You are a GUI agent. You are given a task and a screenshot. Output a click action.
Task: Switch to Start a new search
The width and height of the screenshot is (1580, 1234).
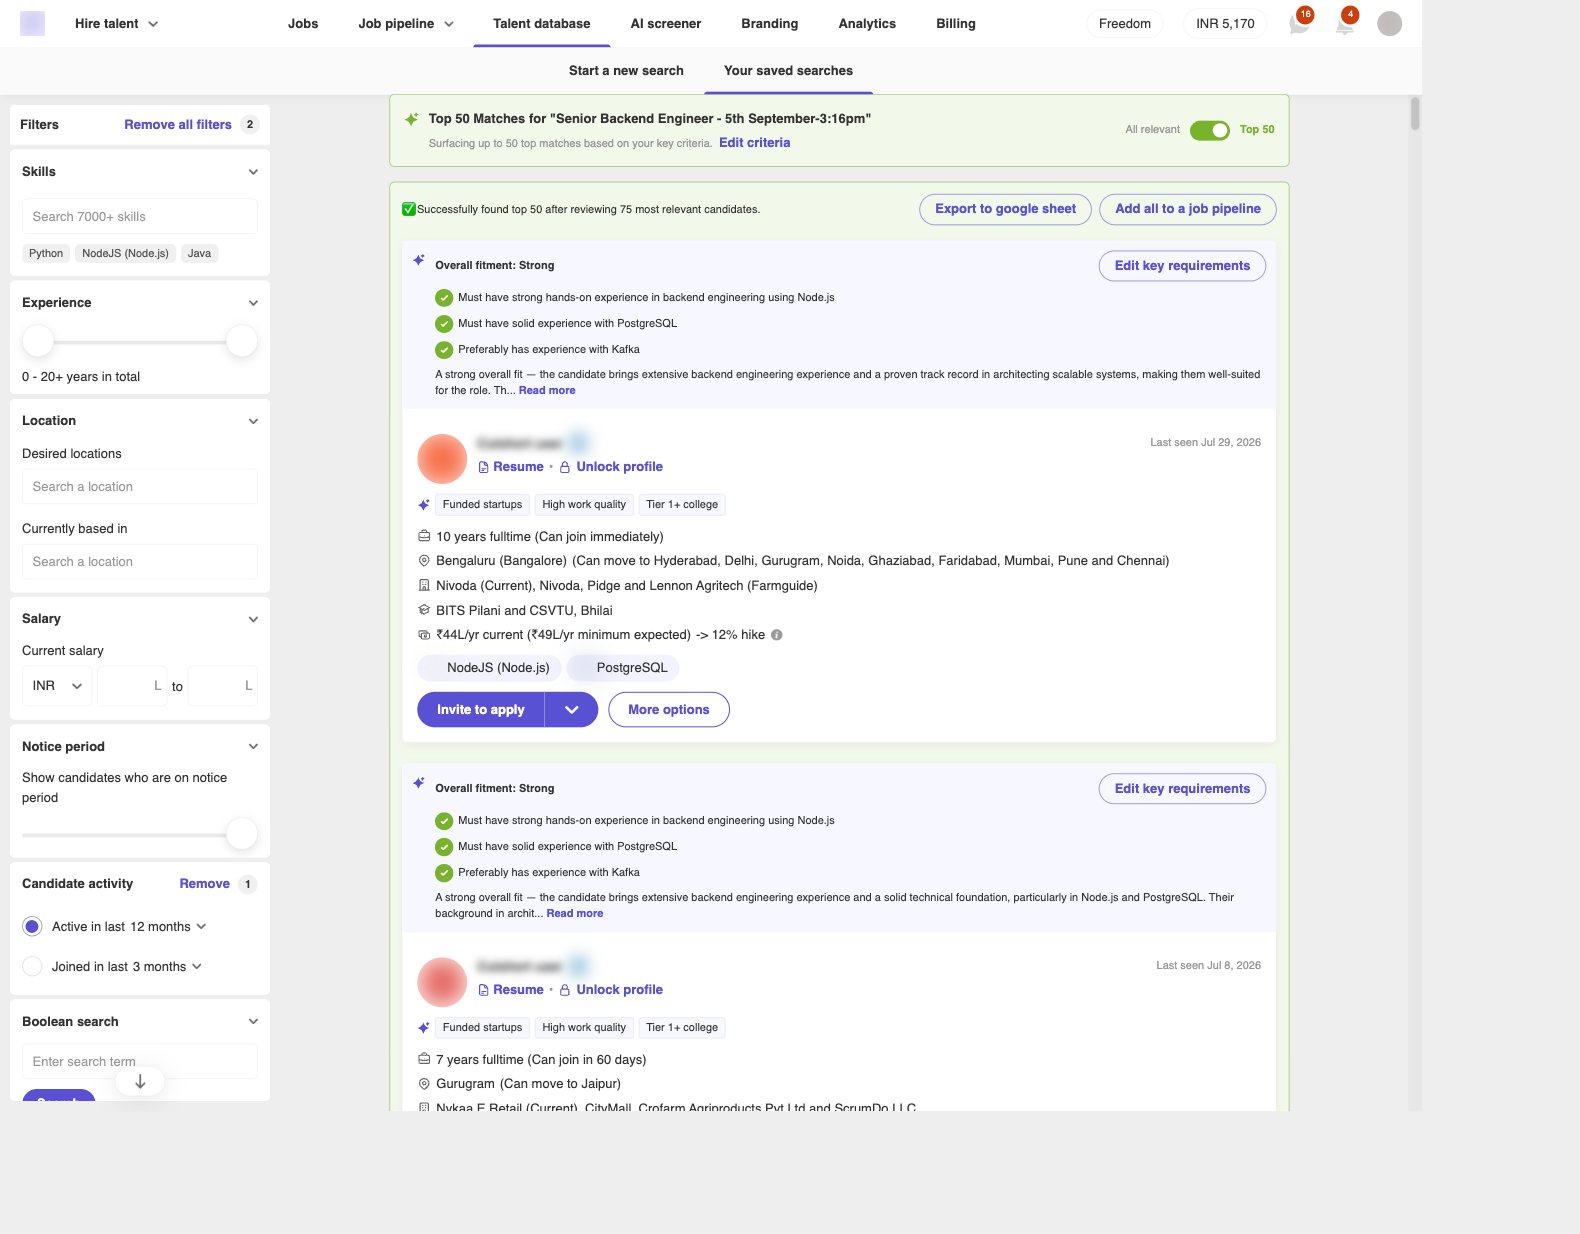tap(626, 71)
